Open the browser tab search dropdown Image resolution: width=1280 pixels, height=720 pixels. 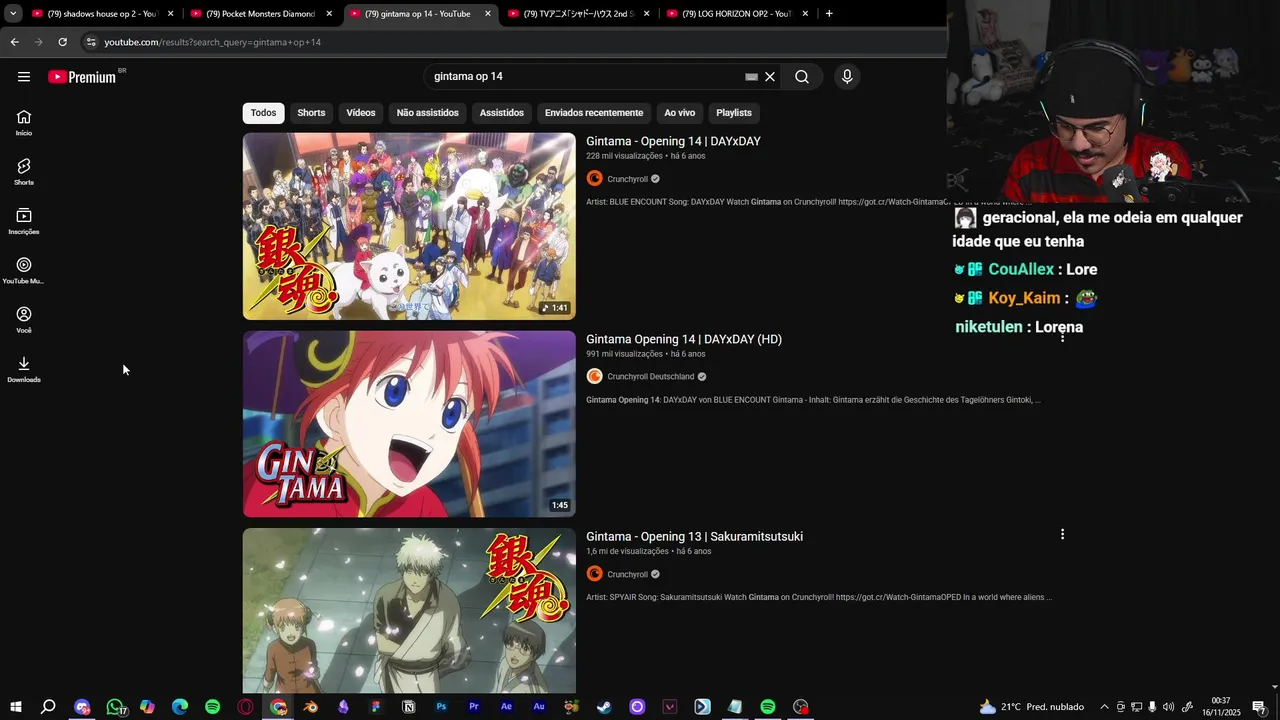13,14
